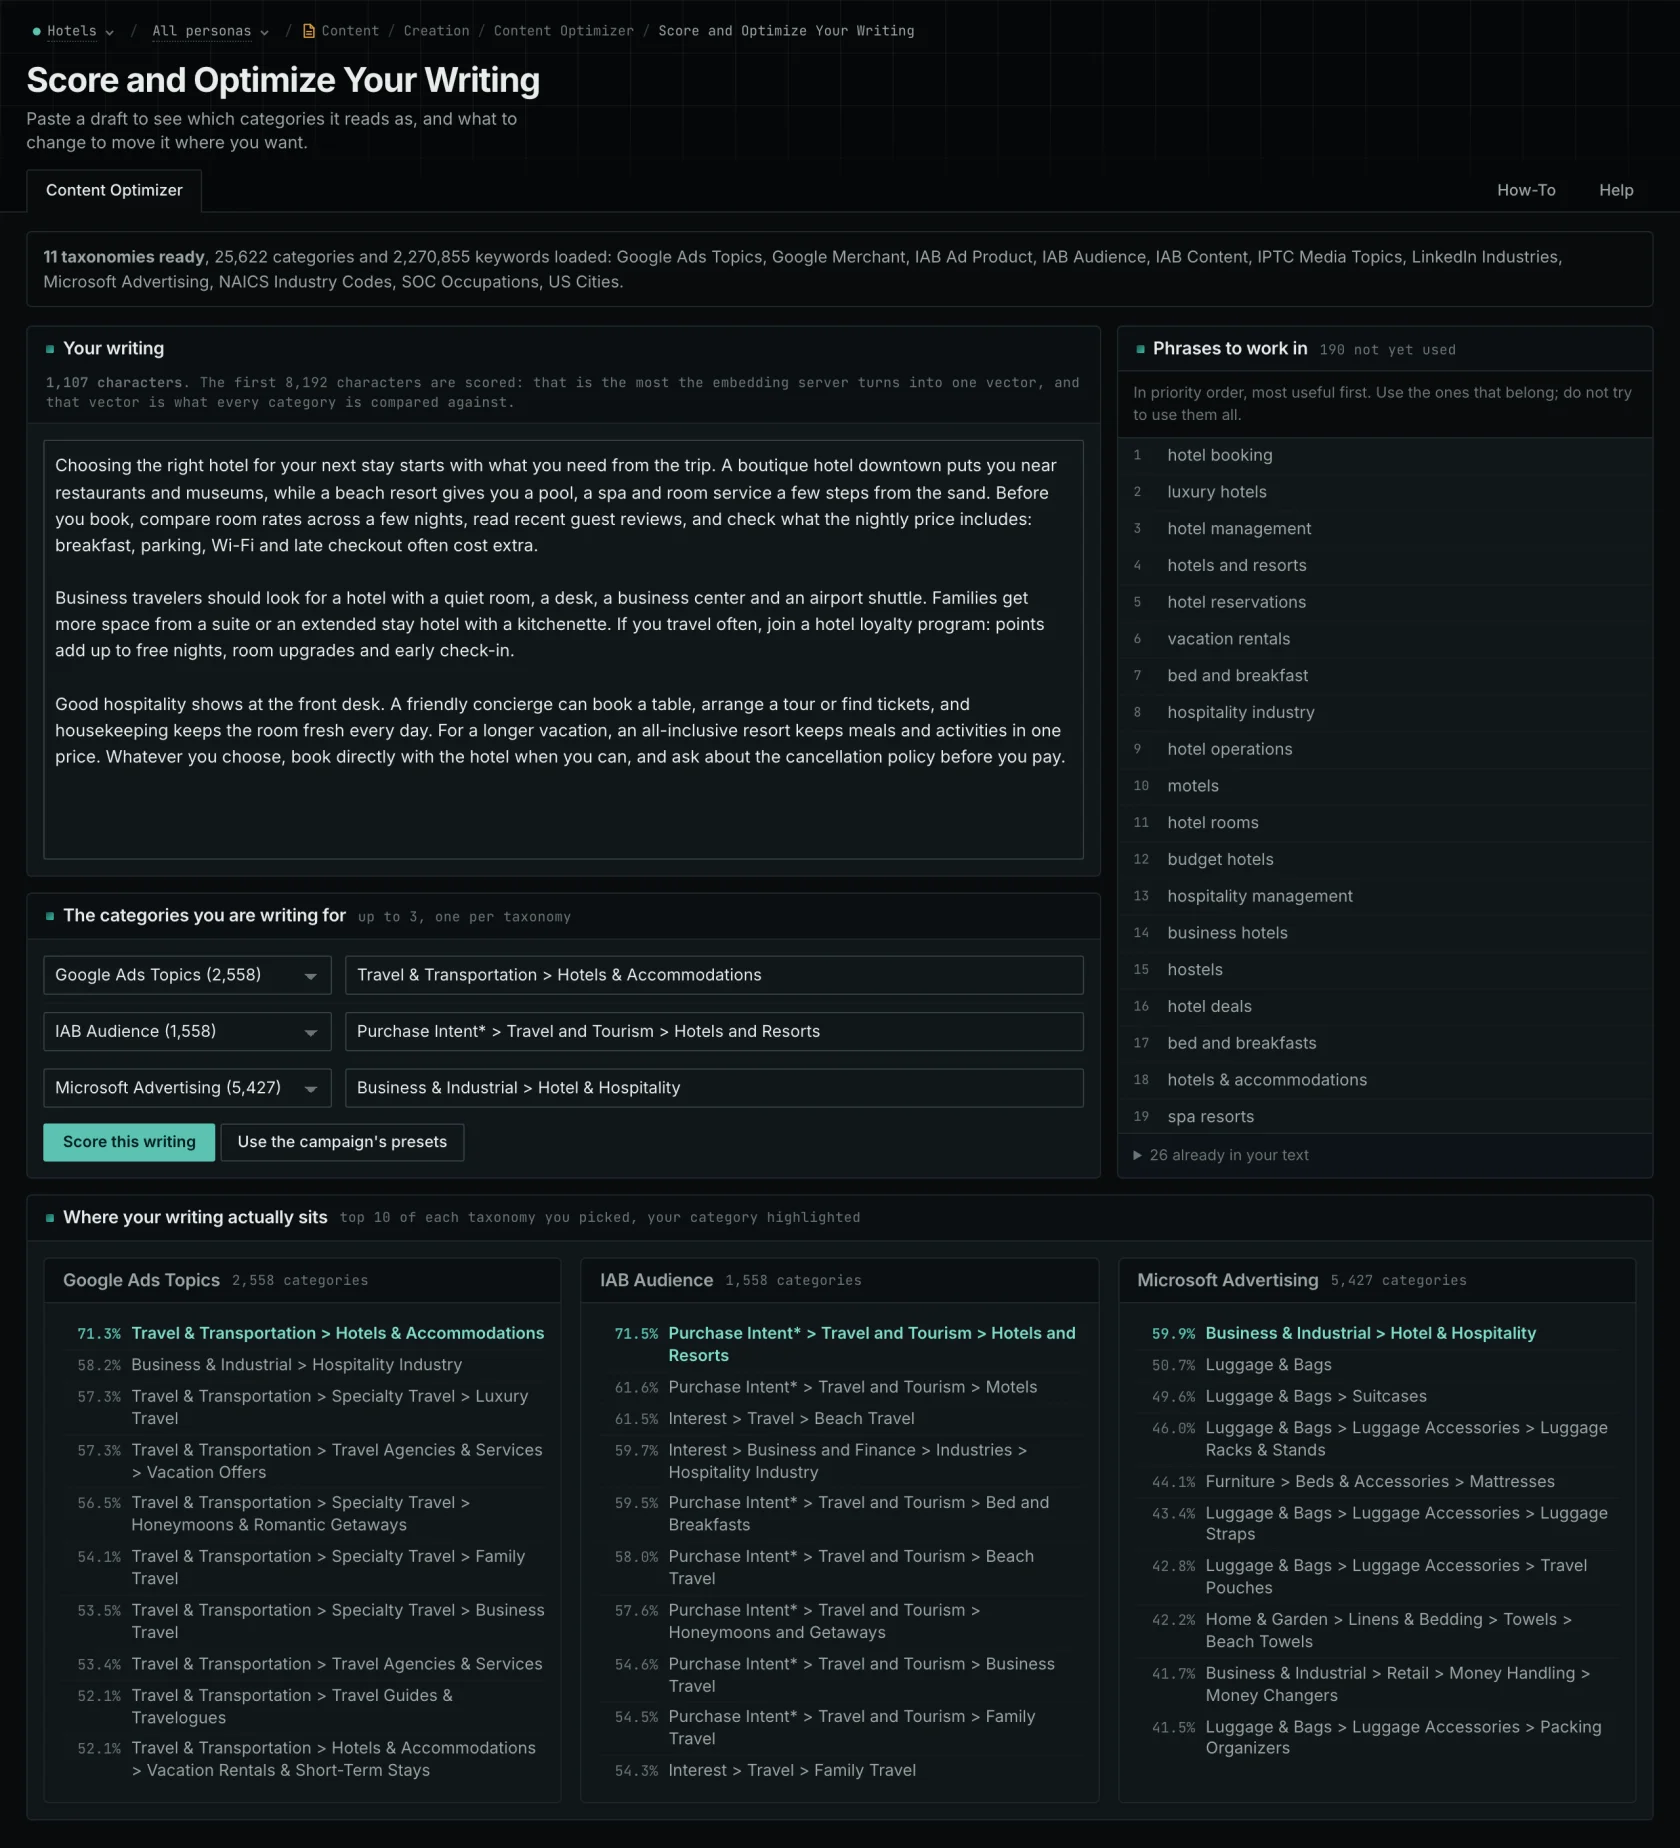Open the Help tab
1680x1848 pixels.
coord(1616,190)
